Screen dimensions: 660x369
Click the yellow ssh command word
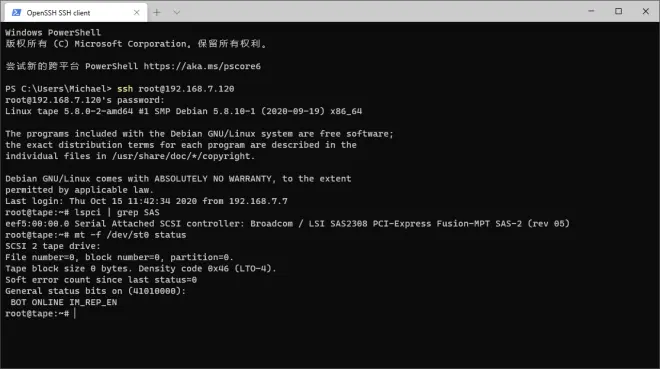click(x=125, y=89)
